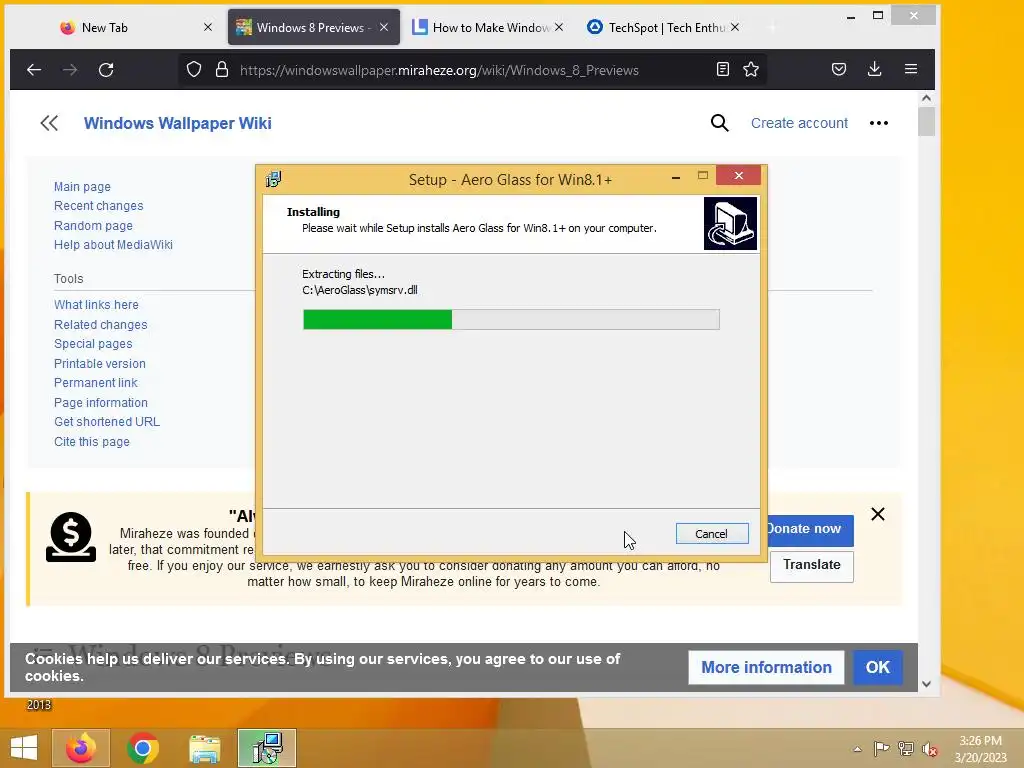Click the Donate now button
The height and width of the screenshot is (768, 1024).
(810, 530)
